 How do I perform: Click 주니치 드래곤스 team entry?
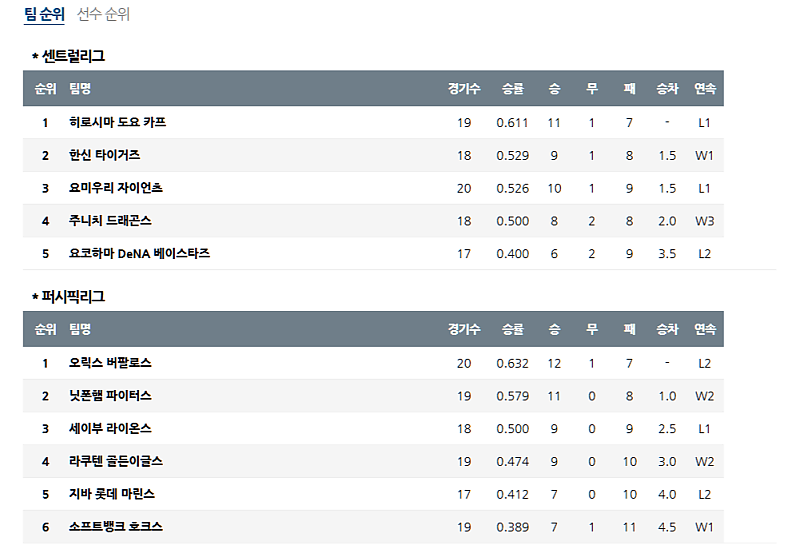point(110,220)
